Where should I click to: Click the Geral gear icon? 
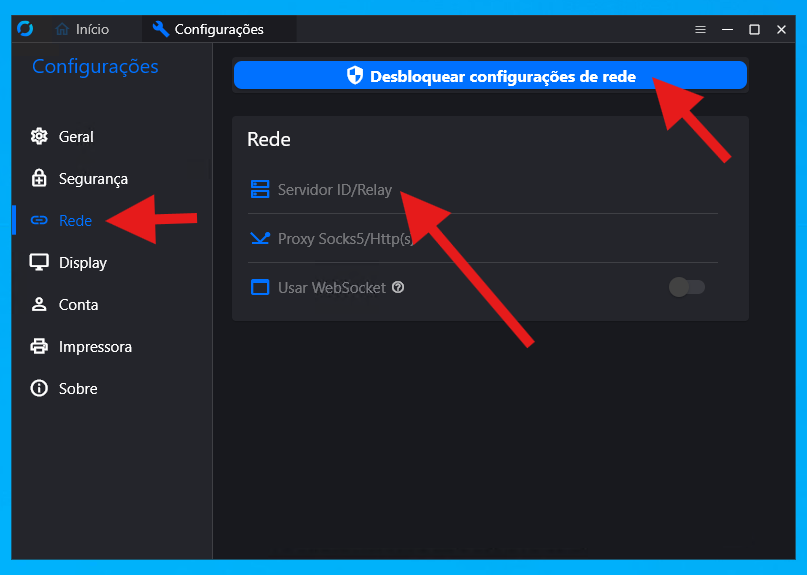click(39, 136)
